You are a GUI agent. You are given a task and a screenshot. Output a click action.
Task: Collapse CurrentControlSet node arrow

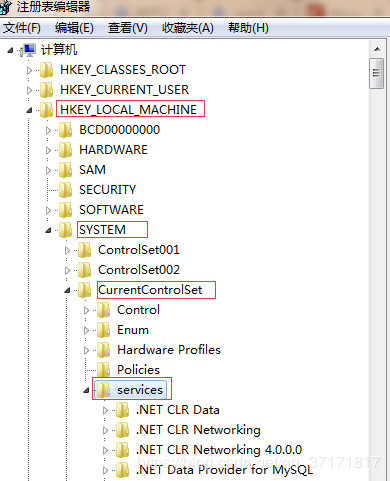click(67, 290)
